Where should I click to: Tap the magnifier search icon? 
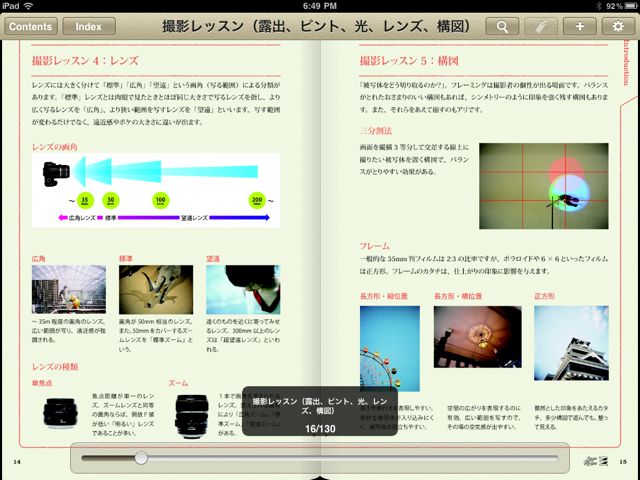click(502, 27)
